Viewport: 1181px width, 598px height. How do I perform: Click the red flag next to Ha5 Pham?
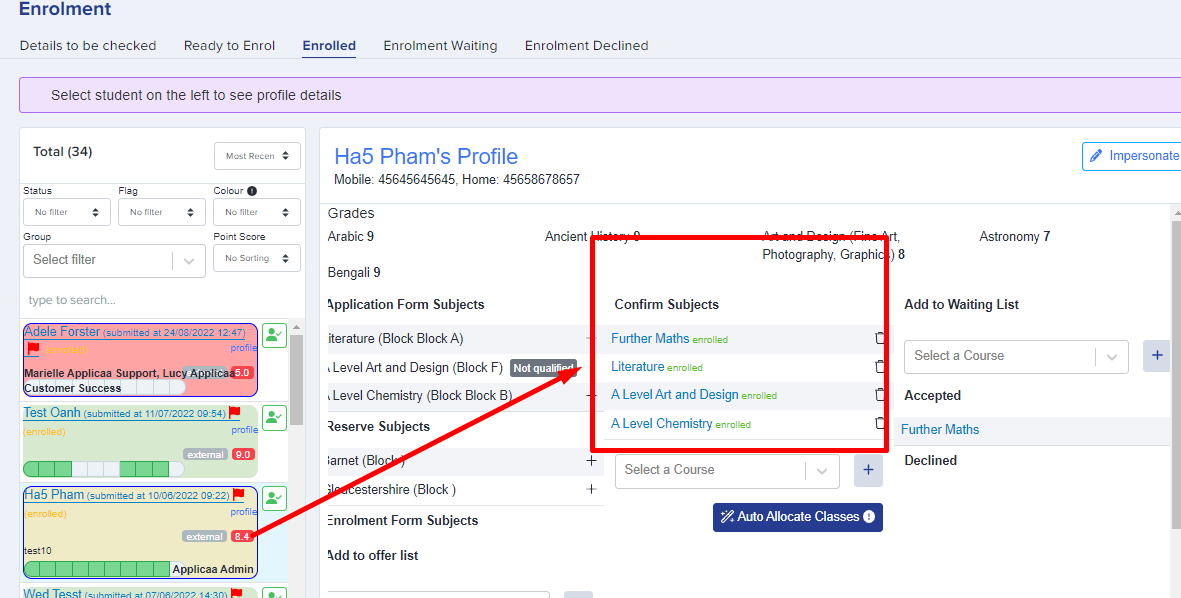pos(238,494)
